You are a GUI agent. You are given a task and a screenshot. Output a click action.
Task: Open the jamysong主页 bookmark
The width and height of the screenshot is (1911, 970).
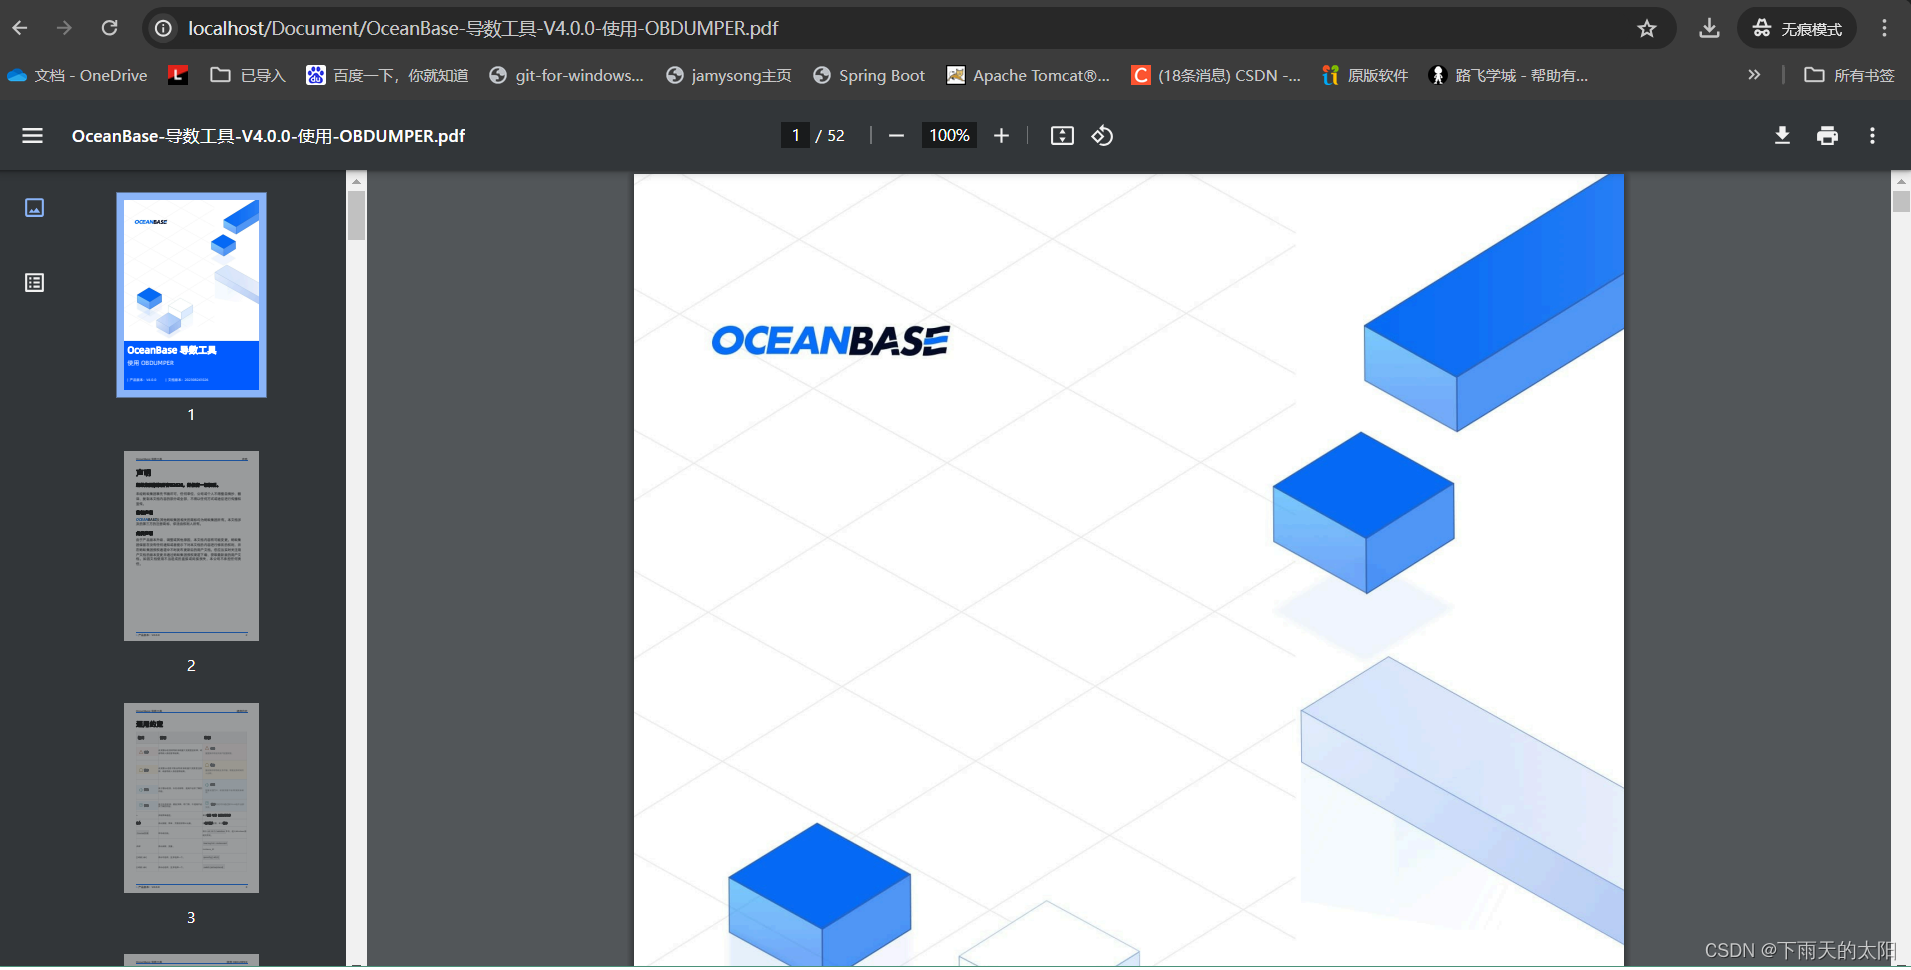click(x=728, y=75)
